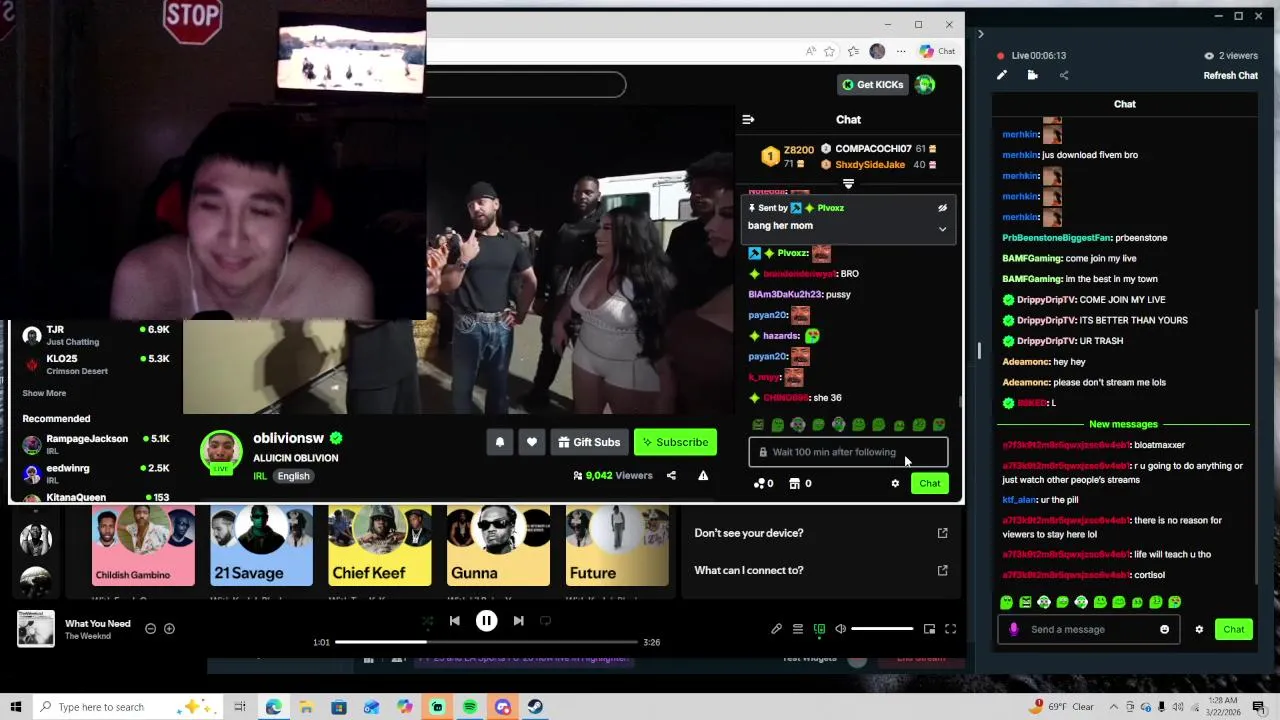The width and height of the screenshot is (1280, 720).
Task: Adjust the Spotify volume slider
Action: tap(882, 629)
